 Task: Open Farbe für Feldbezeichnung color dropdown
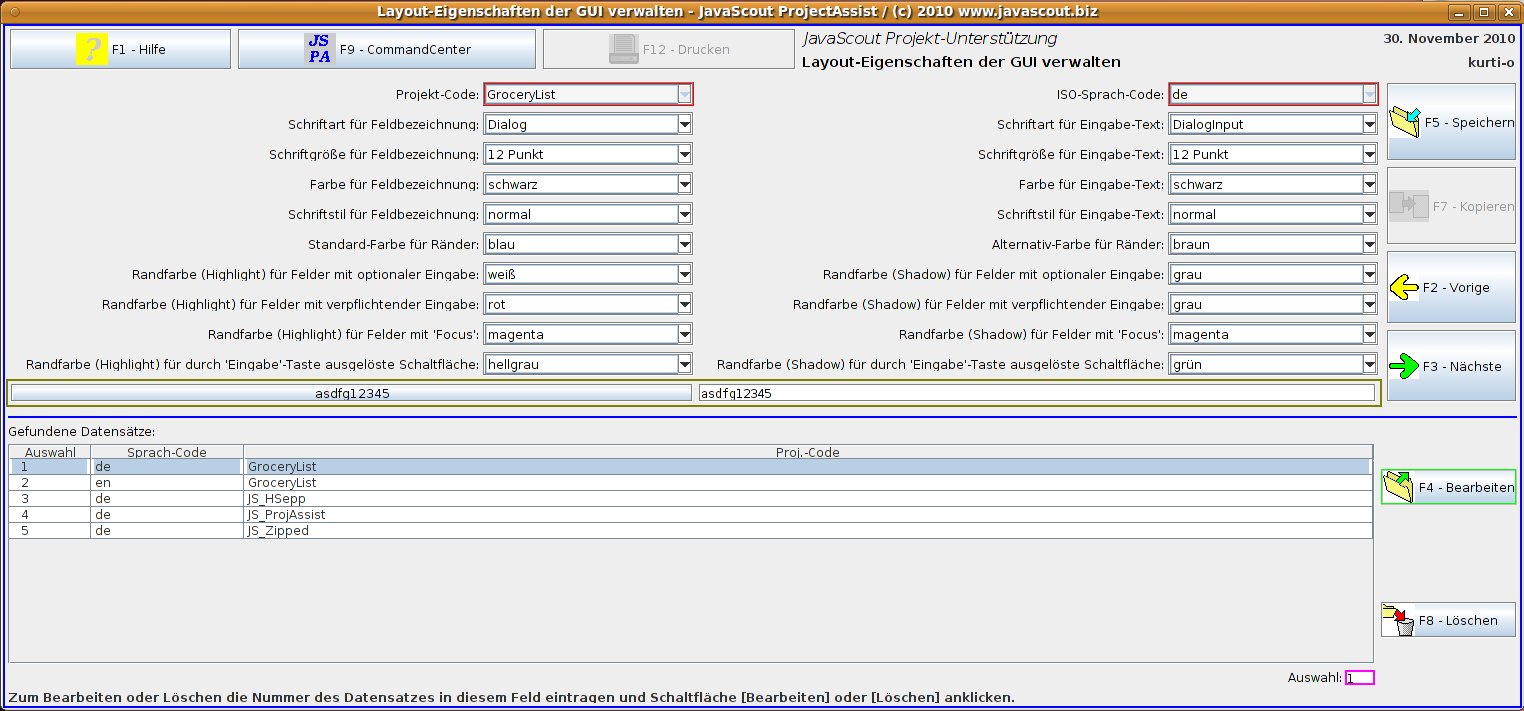(684, 185)
